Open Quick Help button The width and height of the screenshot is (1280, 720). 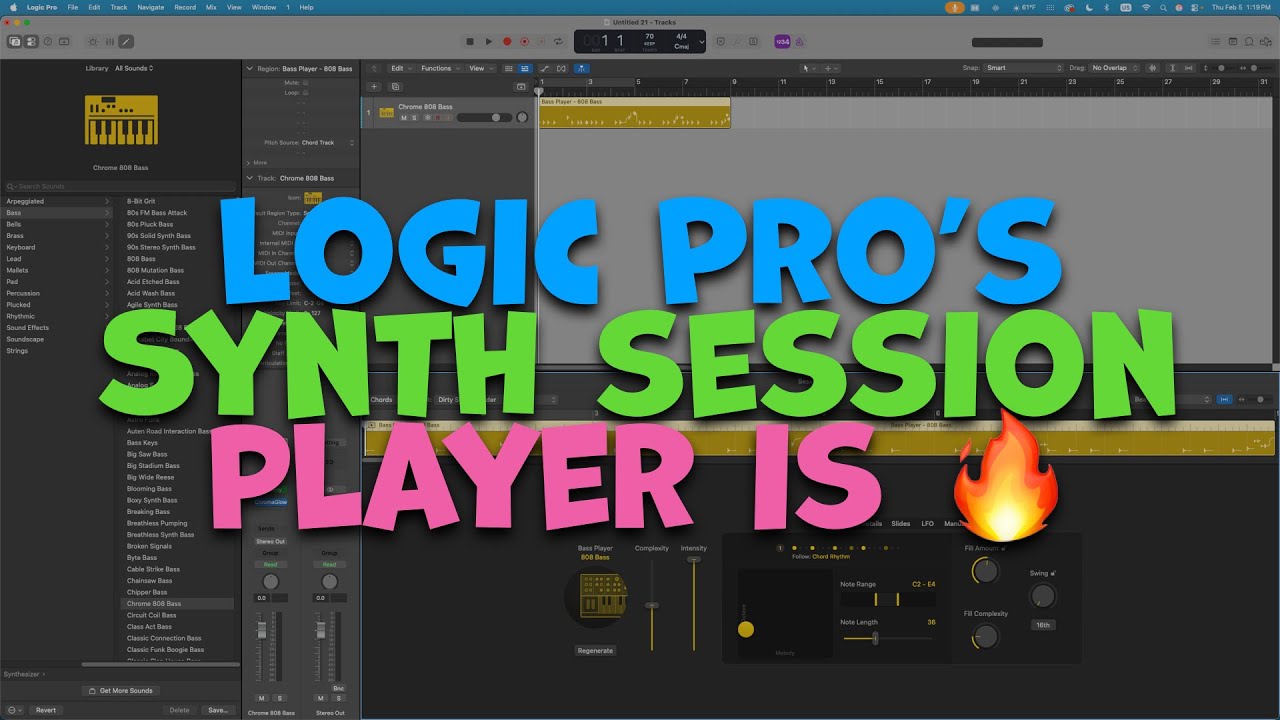(x=48, y=41)
